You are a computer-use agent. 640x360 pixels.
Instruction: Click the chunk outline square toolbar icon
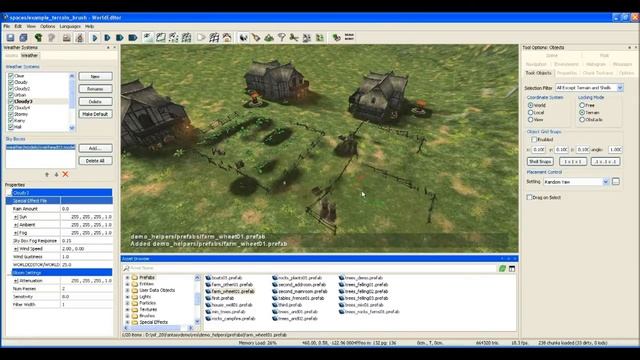click(x=161, y=38)
